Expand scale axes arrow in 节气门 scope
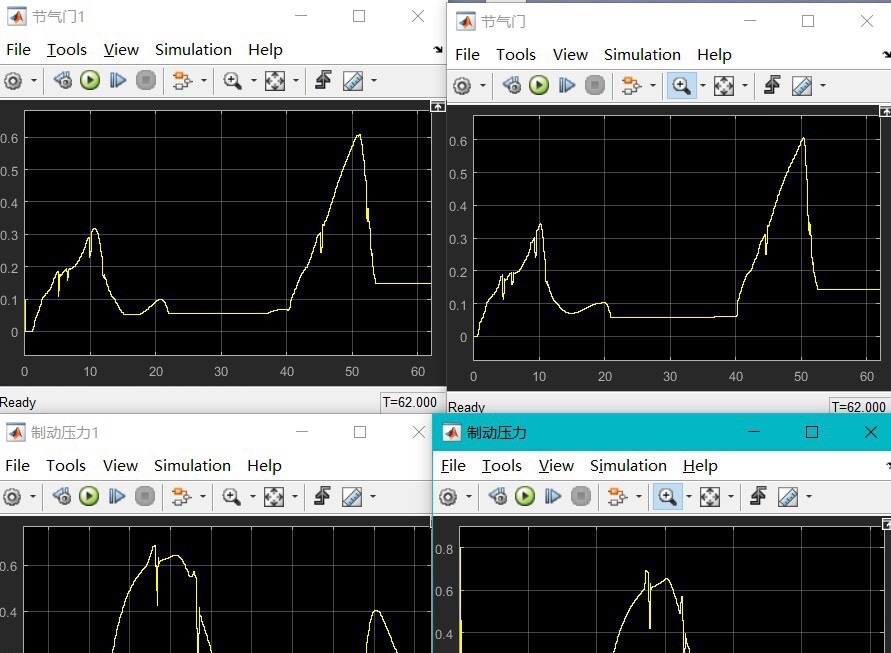 [x=744, y=86]
